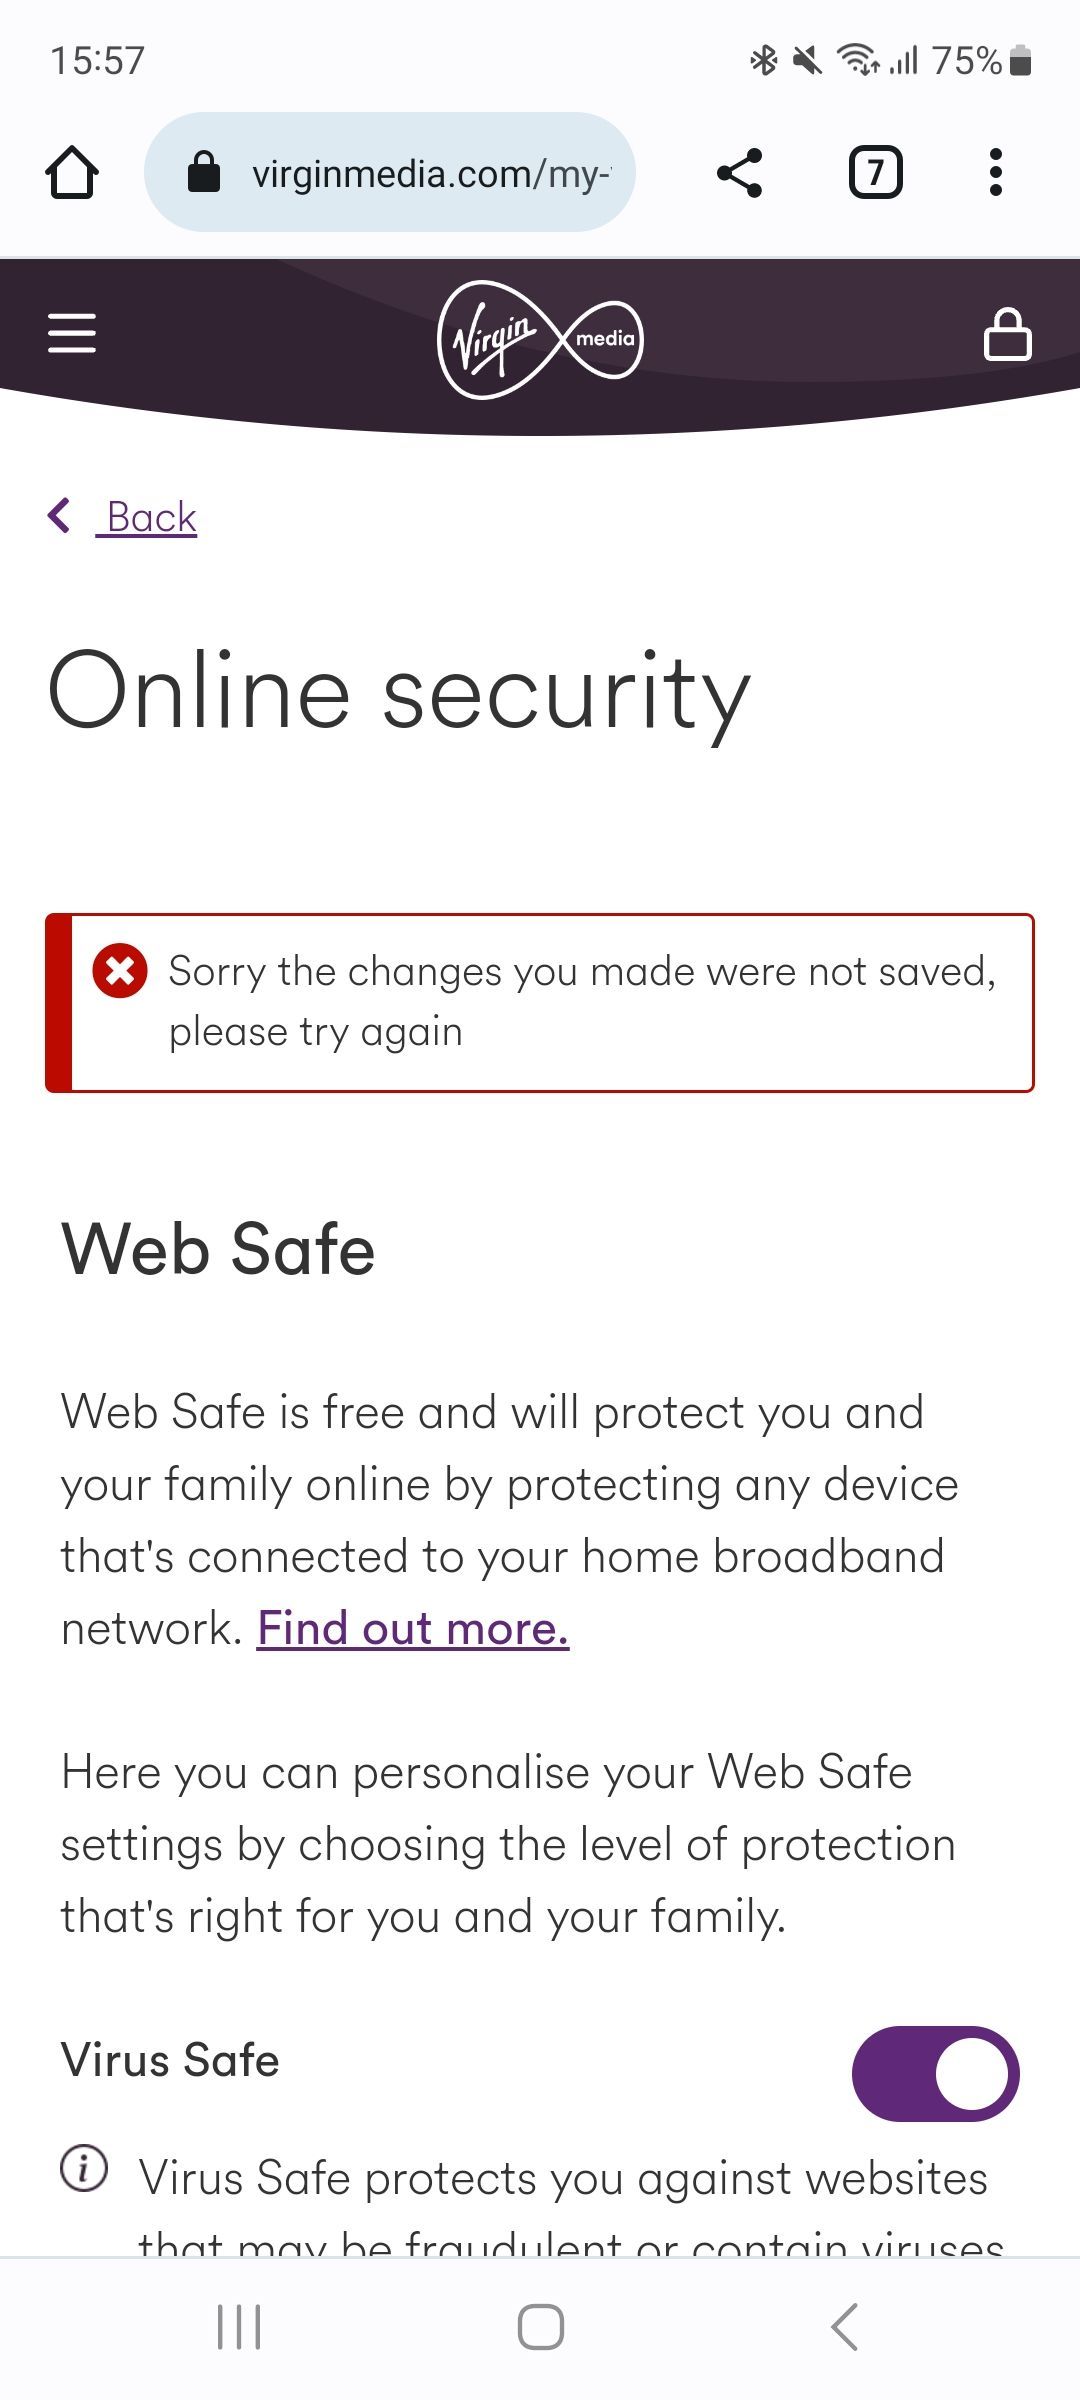Tap the browser home icon
1080x2400 pixels.
[x=72, y=173]
